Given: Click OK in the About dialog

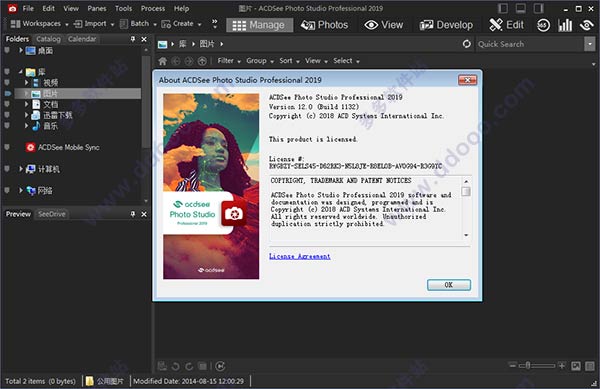Looking at the screenshot, I should pyautogui.click(x=449, y=285).
